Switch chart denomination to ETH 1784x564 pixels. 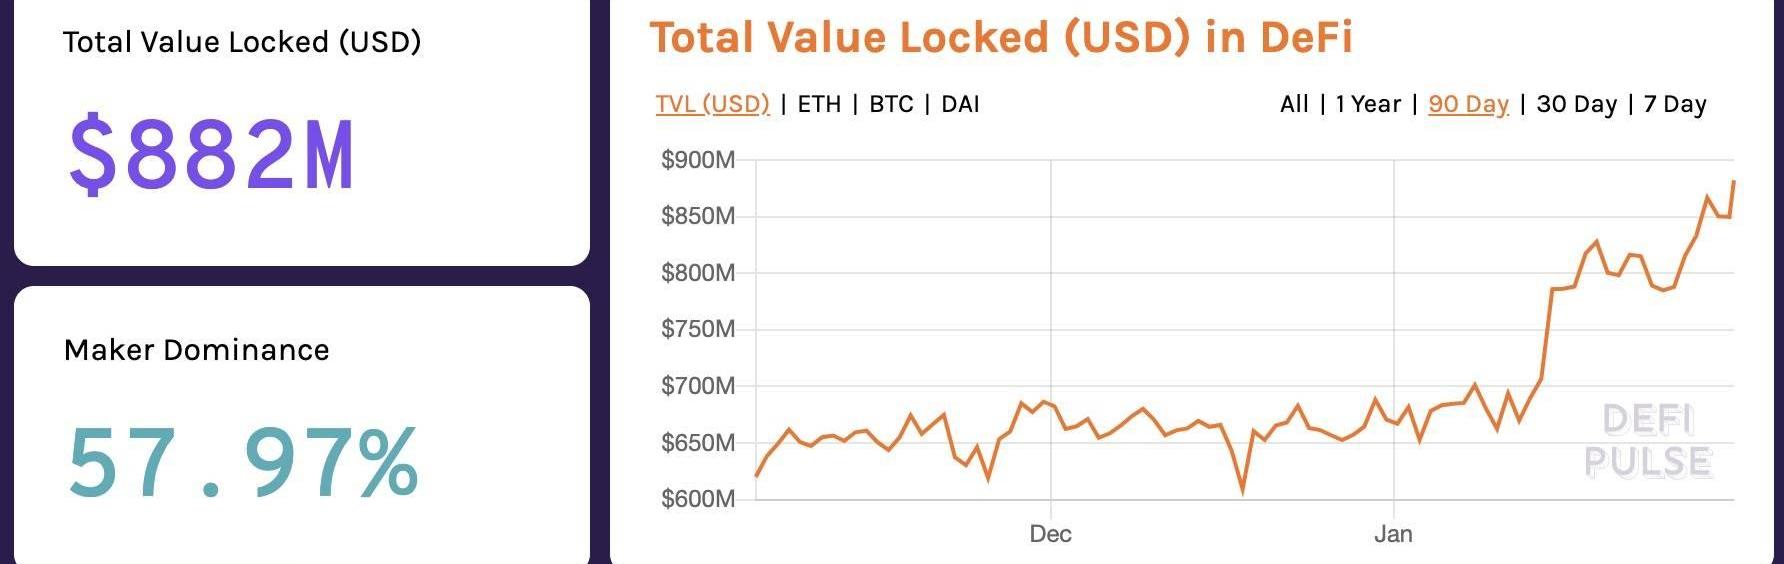[819, 104]
